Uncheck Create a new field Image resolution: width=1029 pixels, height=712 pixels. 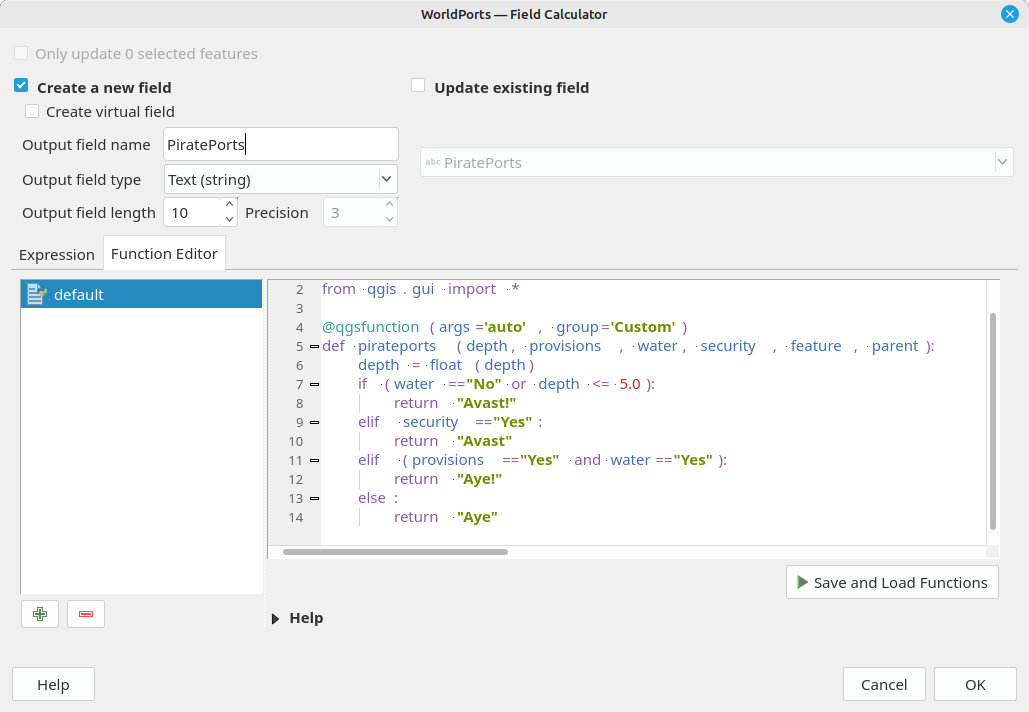pos(21,87)
